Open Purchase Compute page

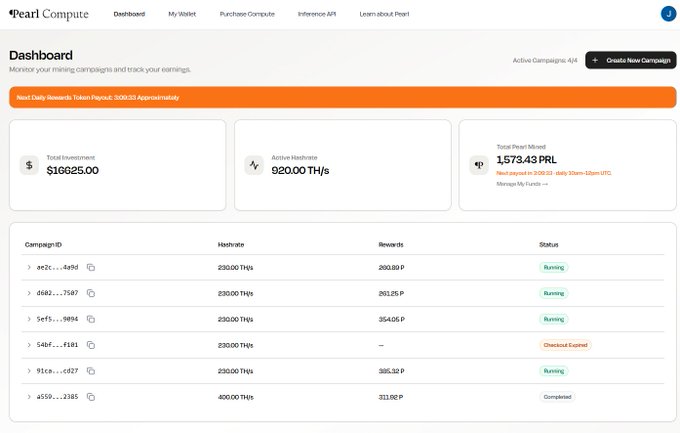click(x=247, y=14)
